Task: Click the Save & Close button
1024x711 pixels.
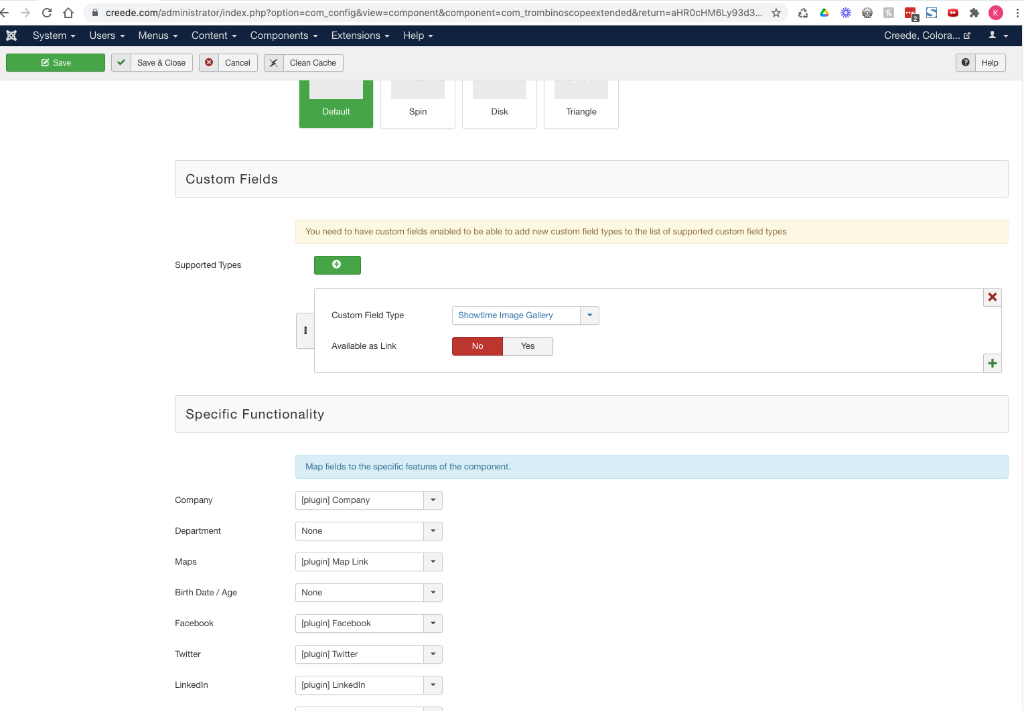Action: [x=151, y=62]
